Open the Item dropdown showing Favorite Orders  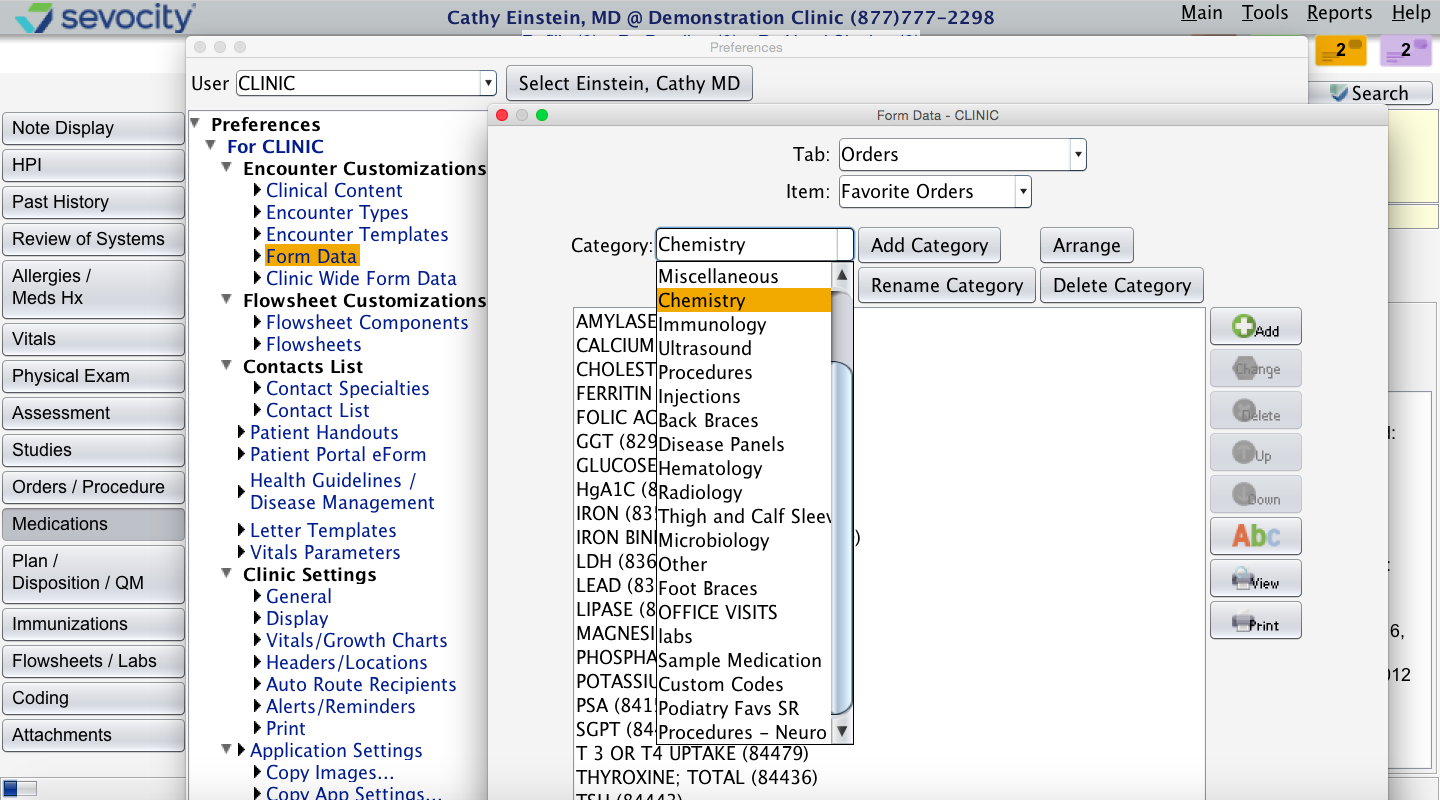pos(935,192)
